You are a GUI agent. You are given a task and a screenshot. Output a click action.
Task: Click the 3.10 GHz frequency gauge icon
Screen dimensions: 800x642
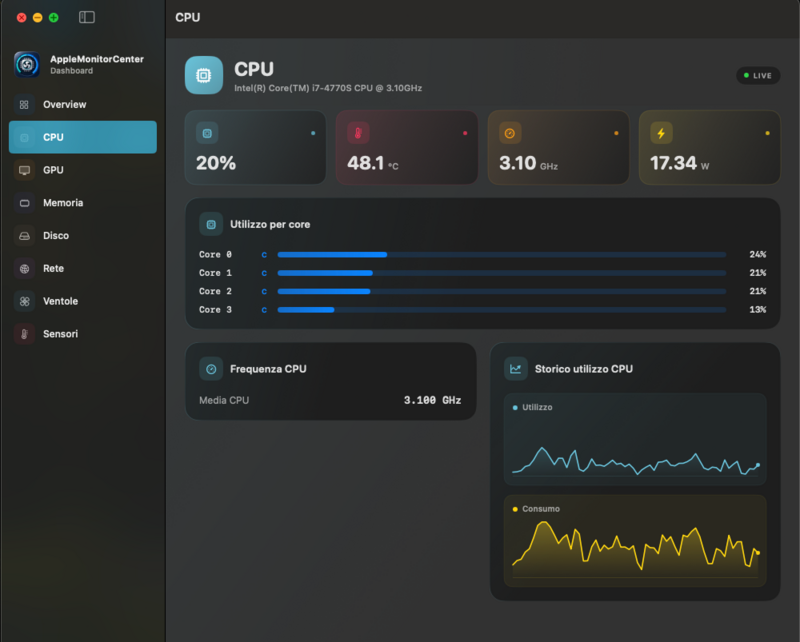[510, 133]
